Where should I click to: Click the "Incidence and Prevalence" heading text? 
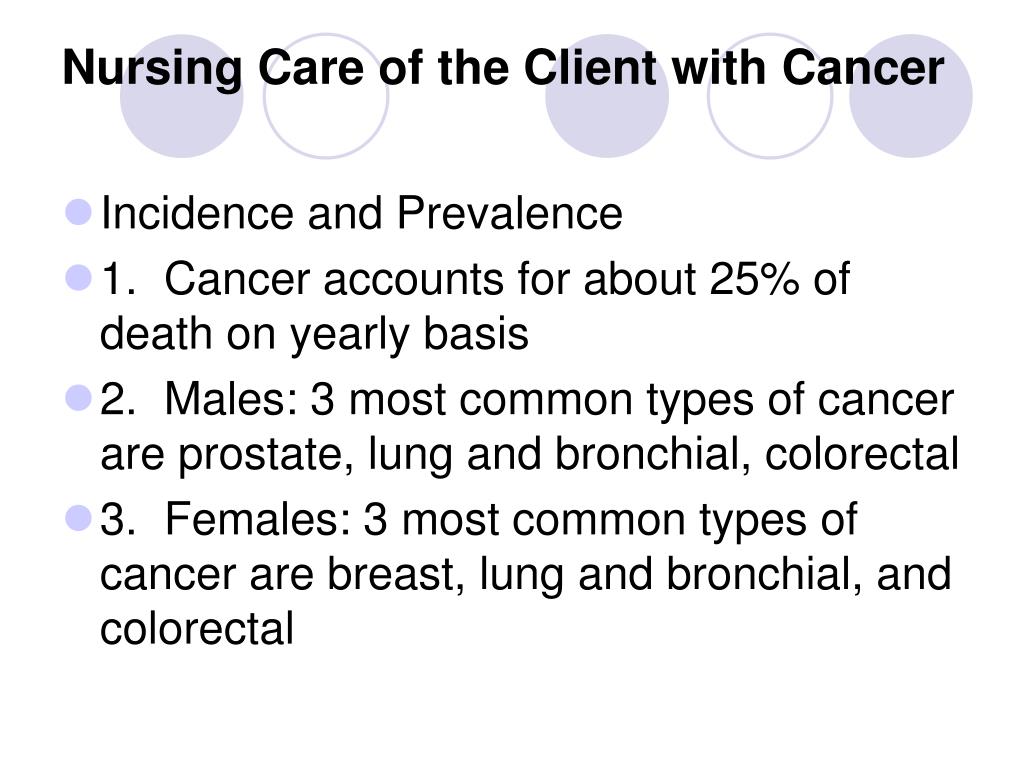tap(362, 214)
